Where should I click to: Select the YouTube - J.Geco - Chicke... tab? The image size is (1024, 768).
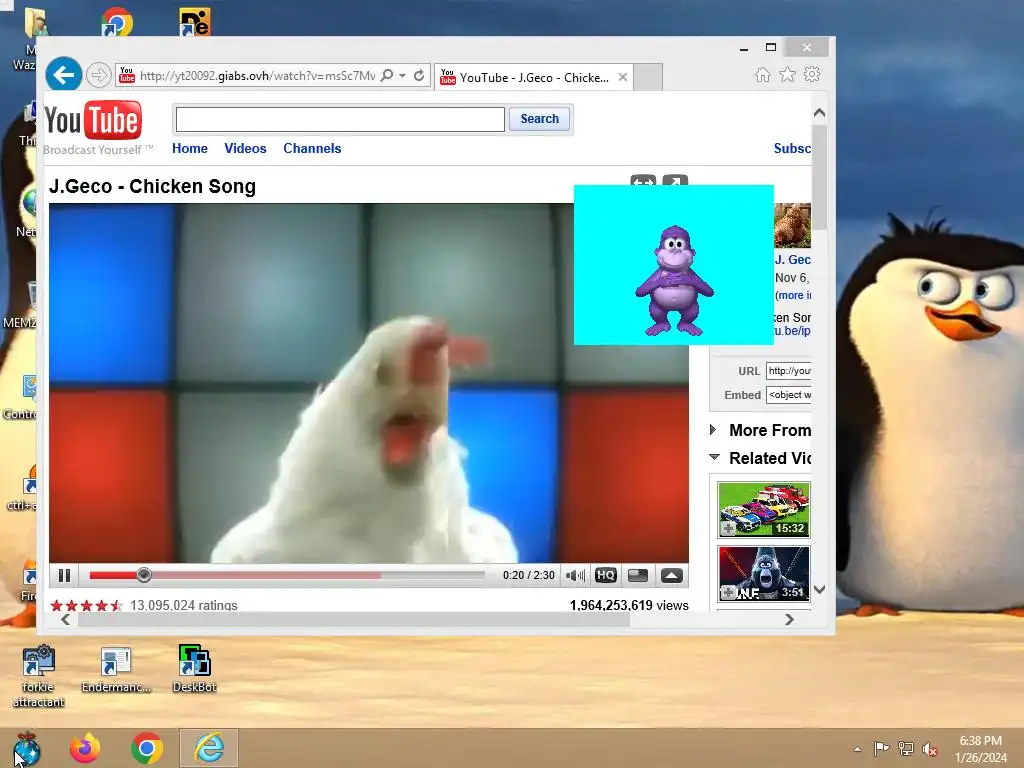[x=534, y=77]
